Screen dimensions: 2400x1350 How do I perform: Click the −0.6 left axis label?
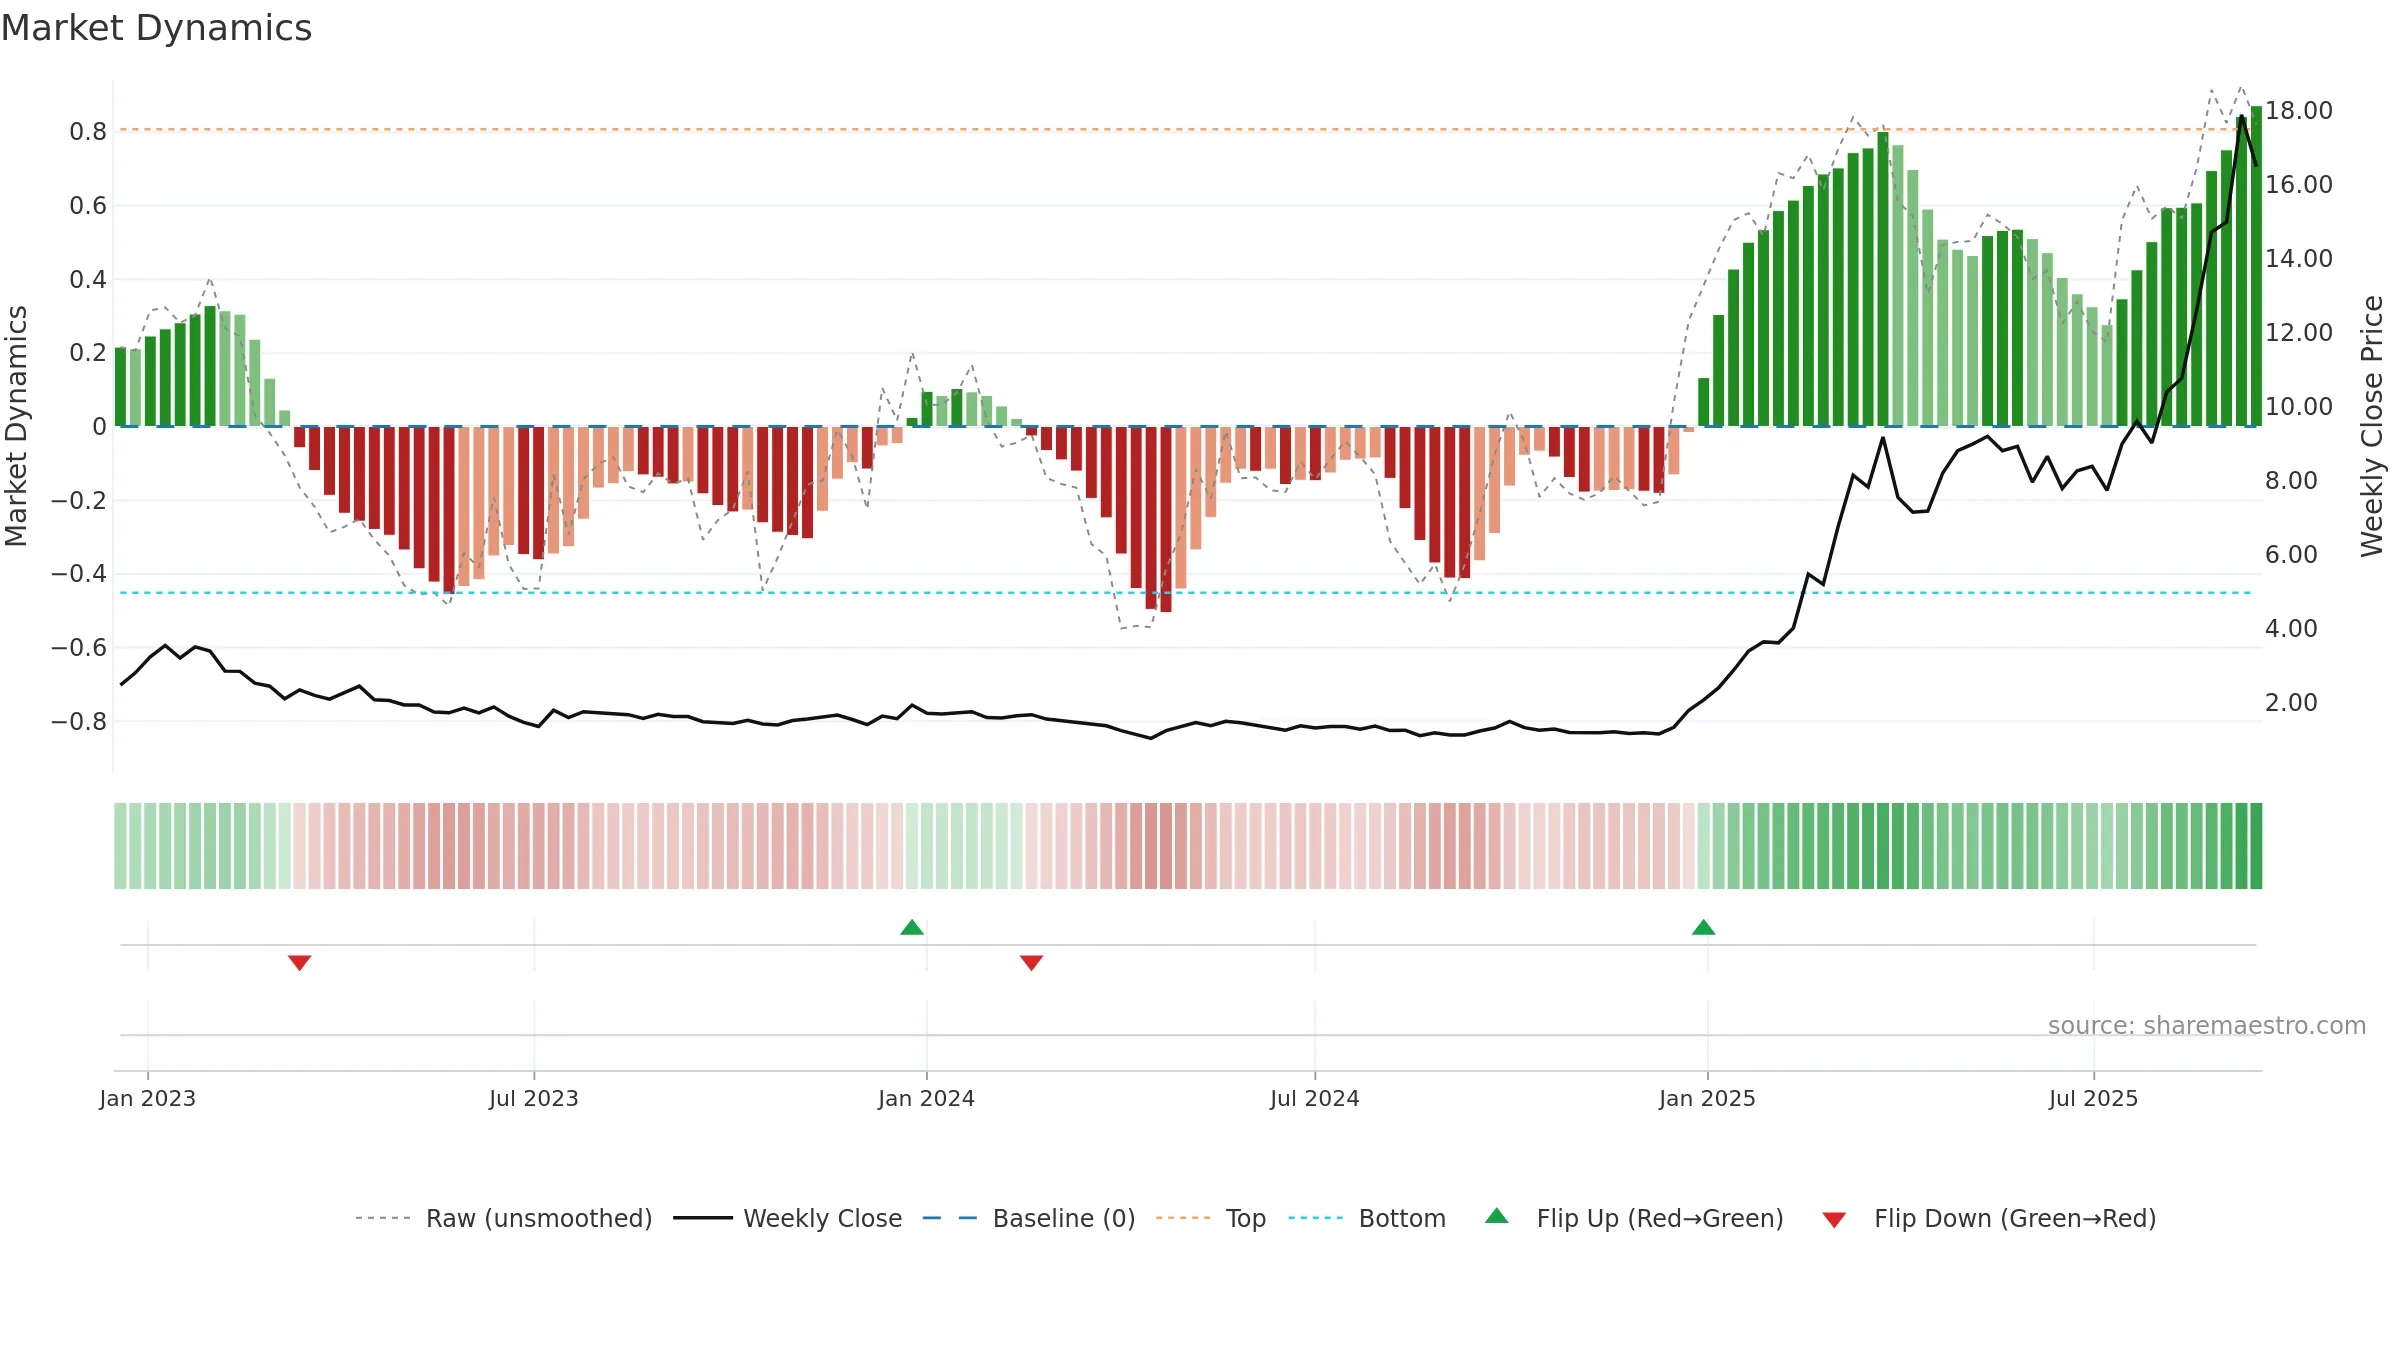79,647
